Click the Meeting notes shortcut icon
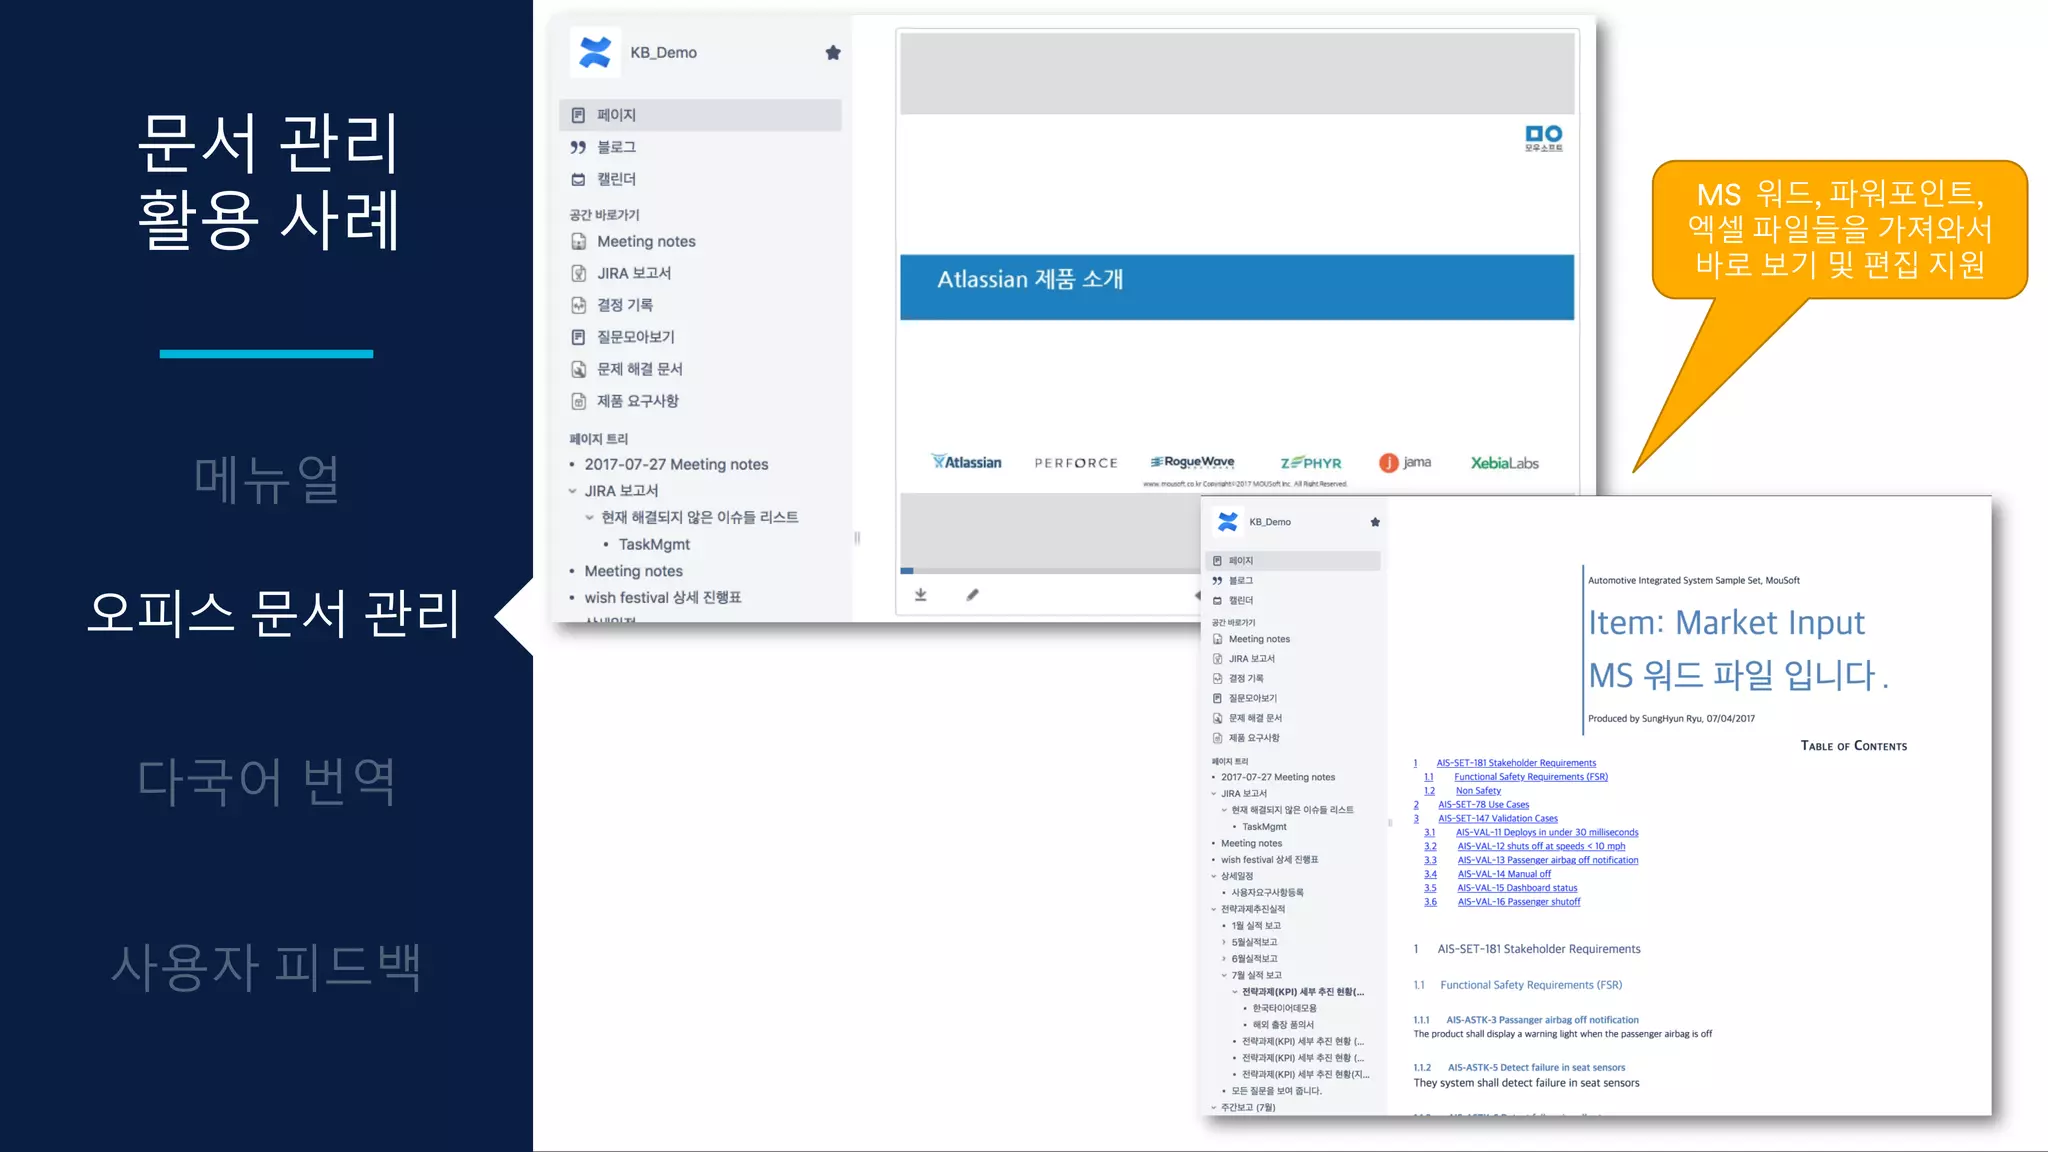2048x1152 pixels. (578, 241)
